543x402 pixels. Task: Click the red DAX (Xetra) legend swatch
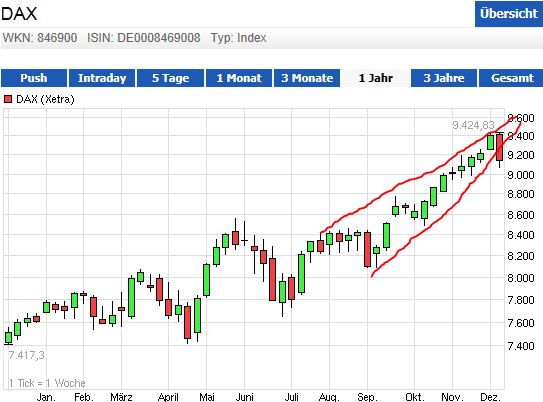[8, 99]
